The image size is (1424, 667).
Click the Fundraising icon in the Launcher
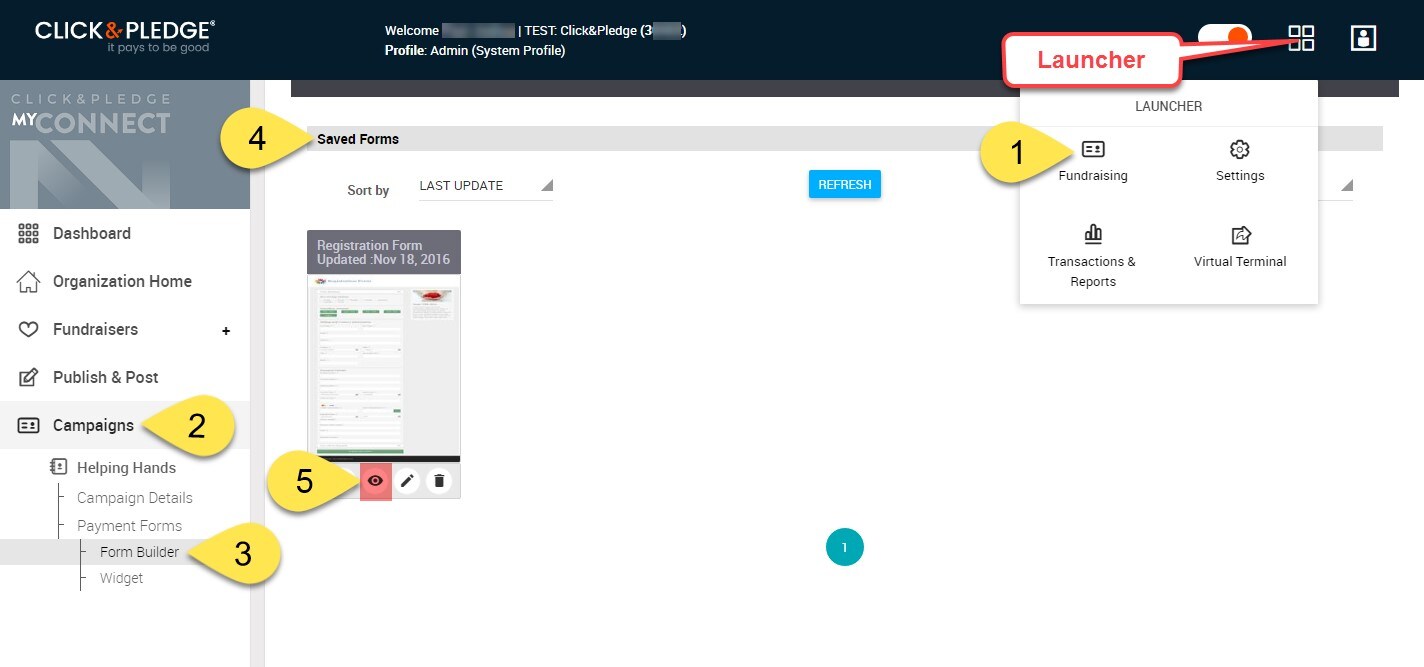pos(1093,150)
